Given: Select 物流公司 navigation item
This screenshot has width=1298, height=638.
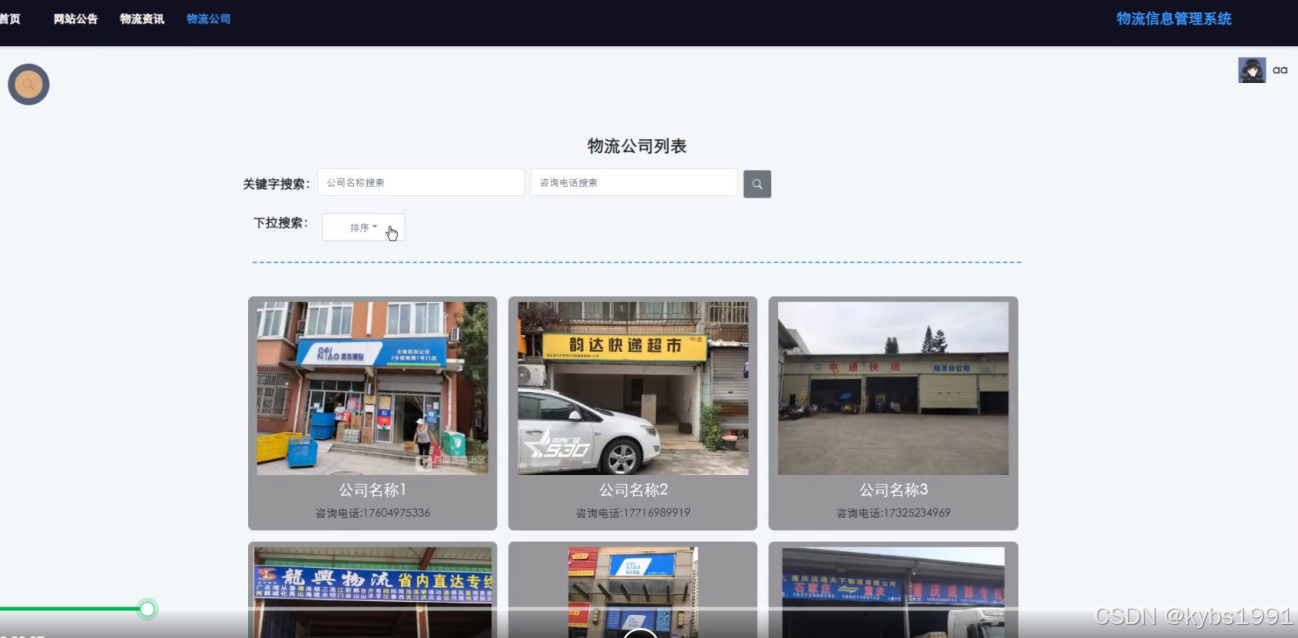Looking at the screenshot, I should pyautogui.click(x=208, y=19).
